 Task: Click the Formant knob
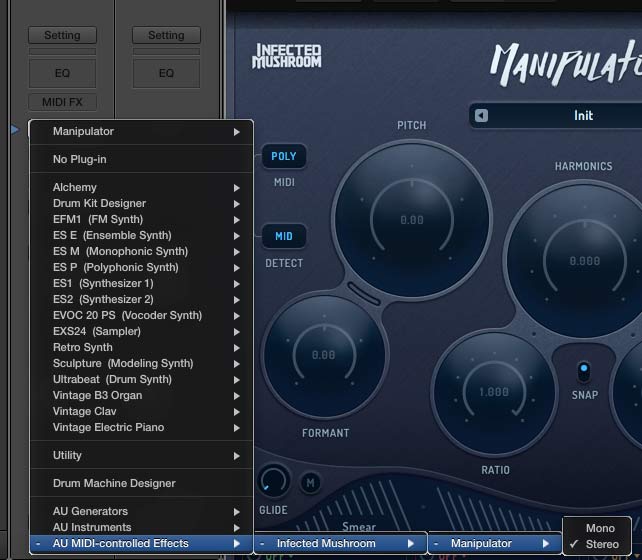click(x=324, y=356)
